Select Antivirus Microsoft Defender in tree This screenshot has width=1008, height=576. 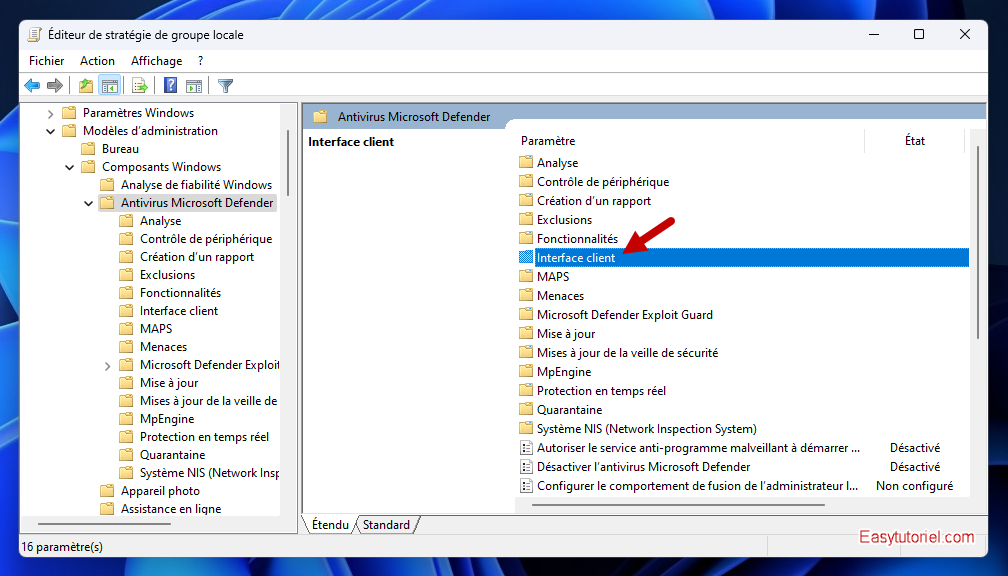click(x=197, y=202)
